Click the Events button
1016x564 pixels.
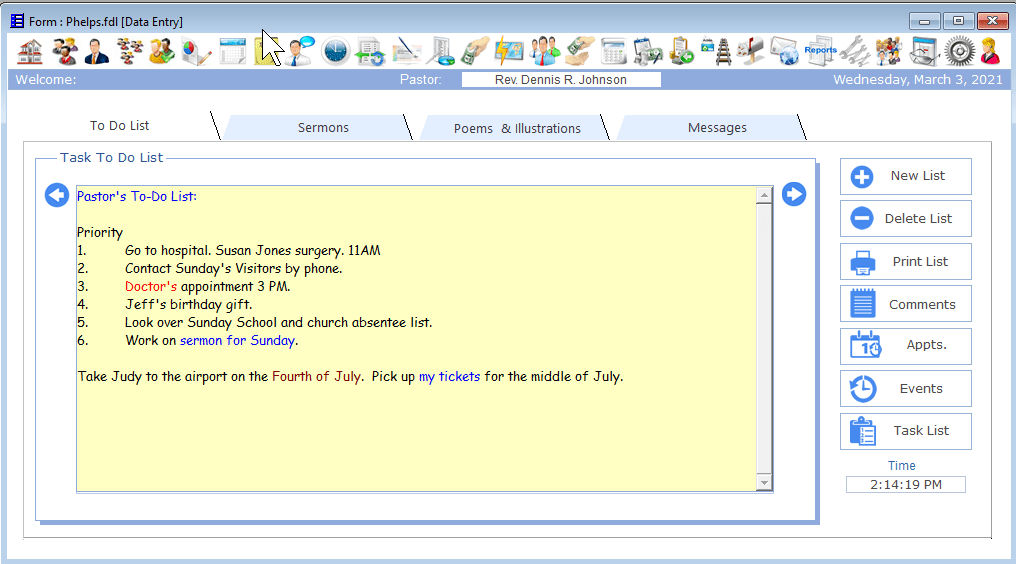coord(906,389)
